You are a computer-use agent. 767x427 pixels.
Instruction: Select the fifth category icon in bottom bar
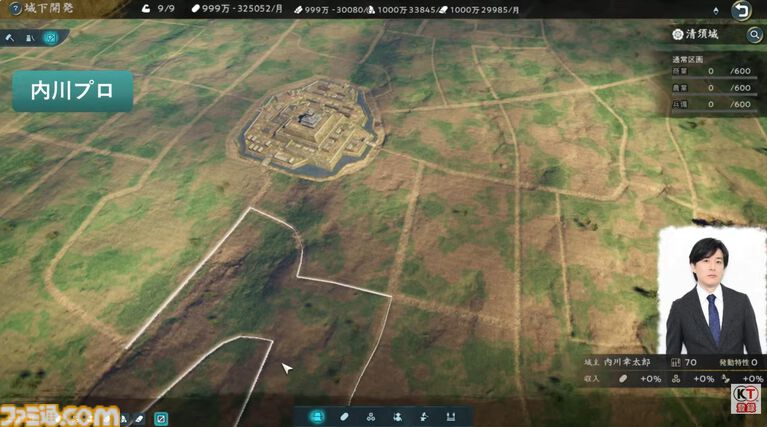[x=424, y=417]
